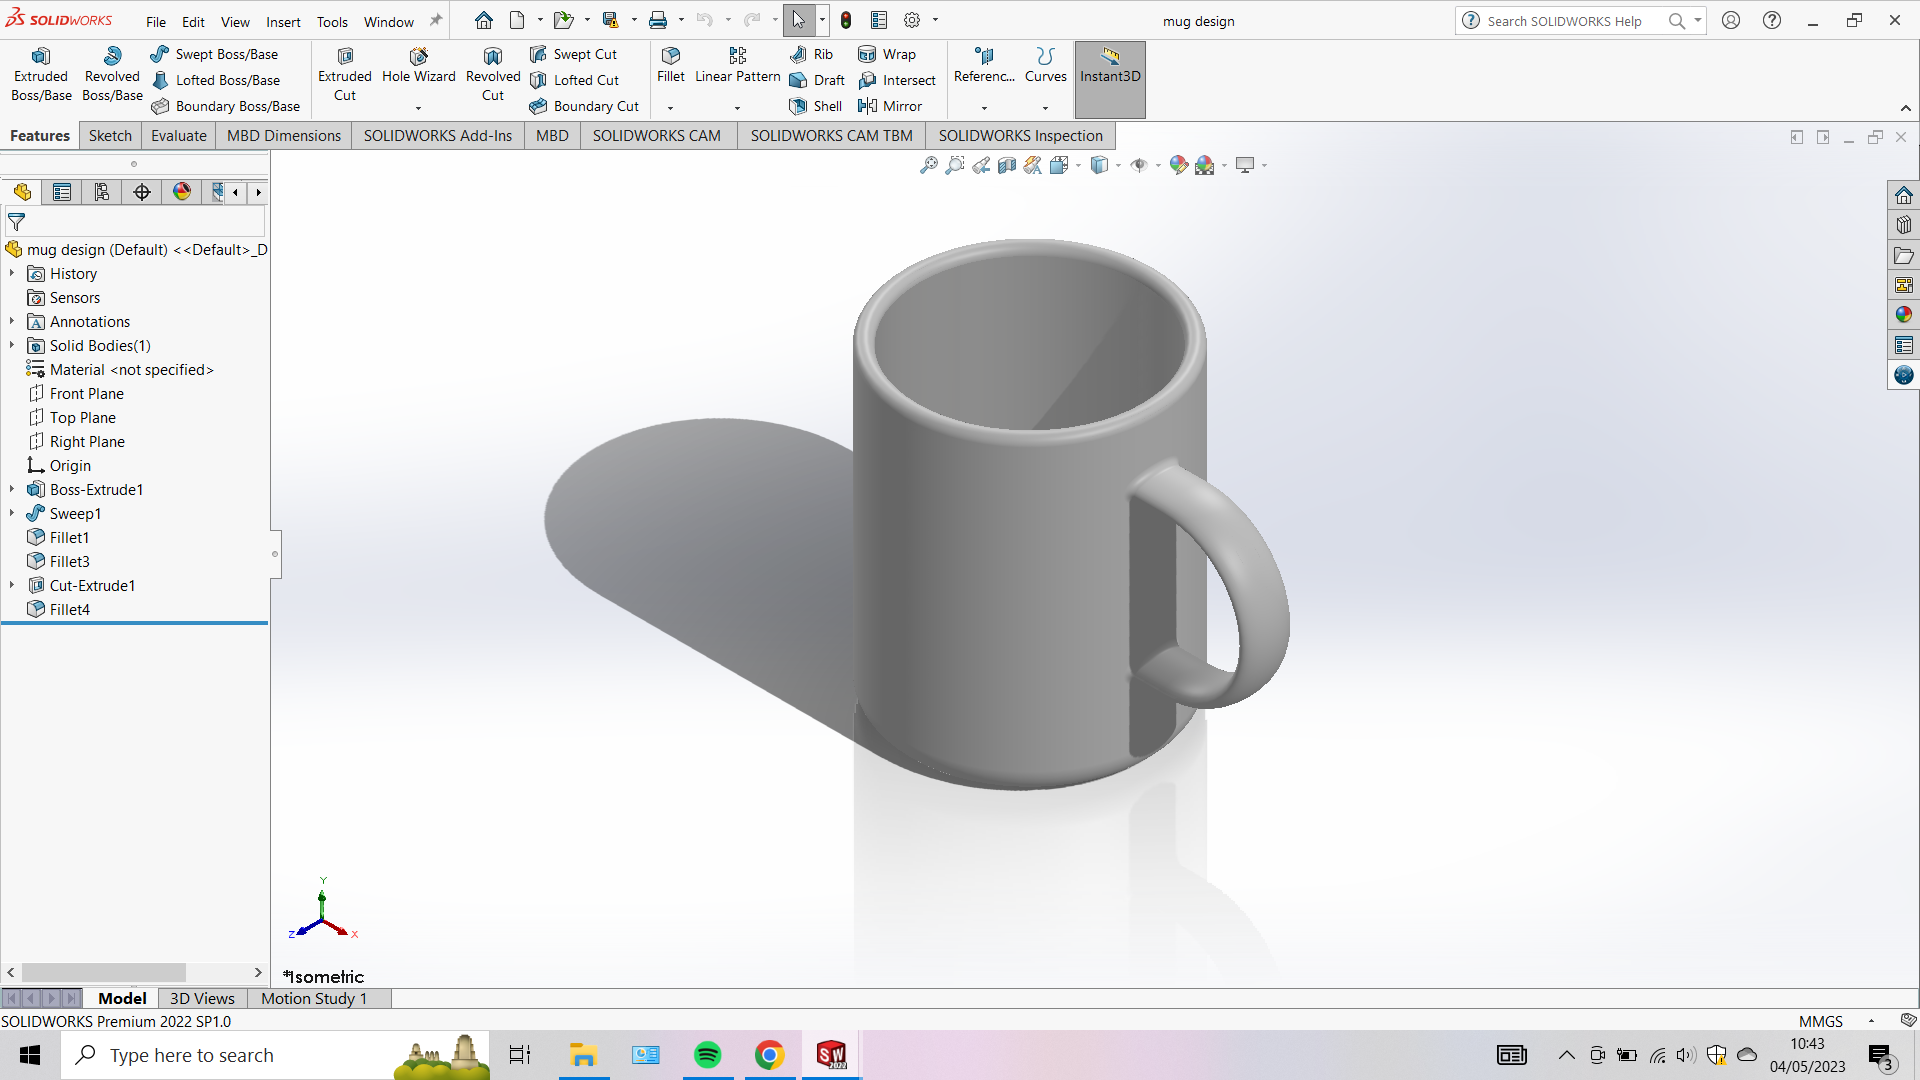Select the Linear Pattern tool

point(738,66)
